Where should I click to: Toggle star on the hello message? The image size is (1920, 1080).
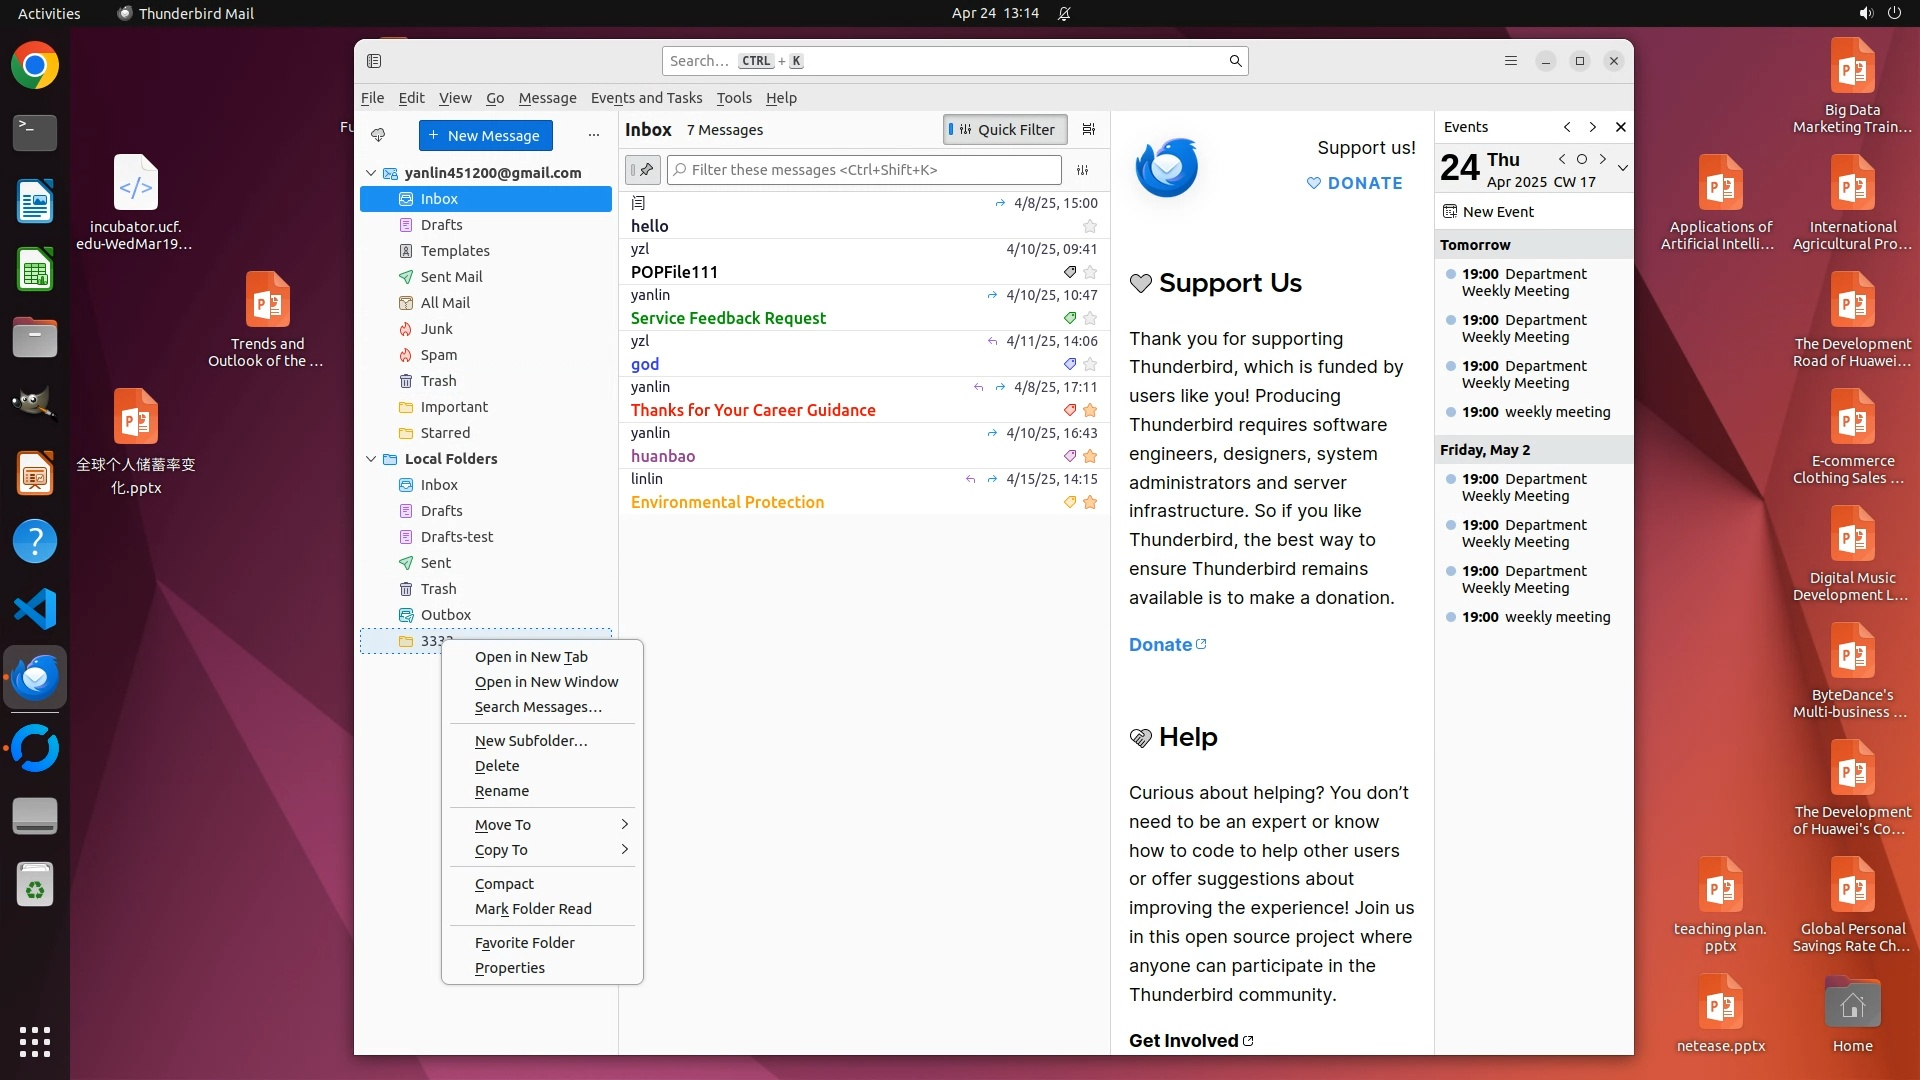coord(1090,227)
